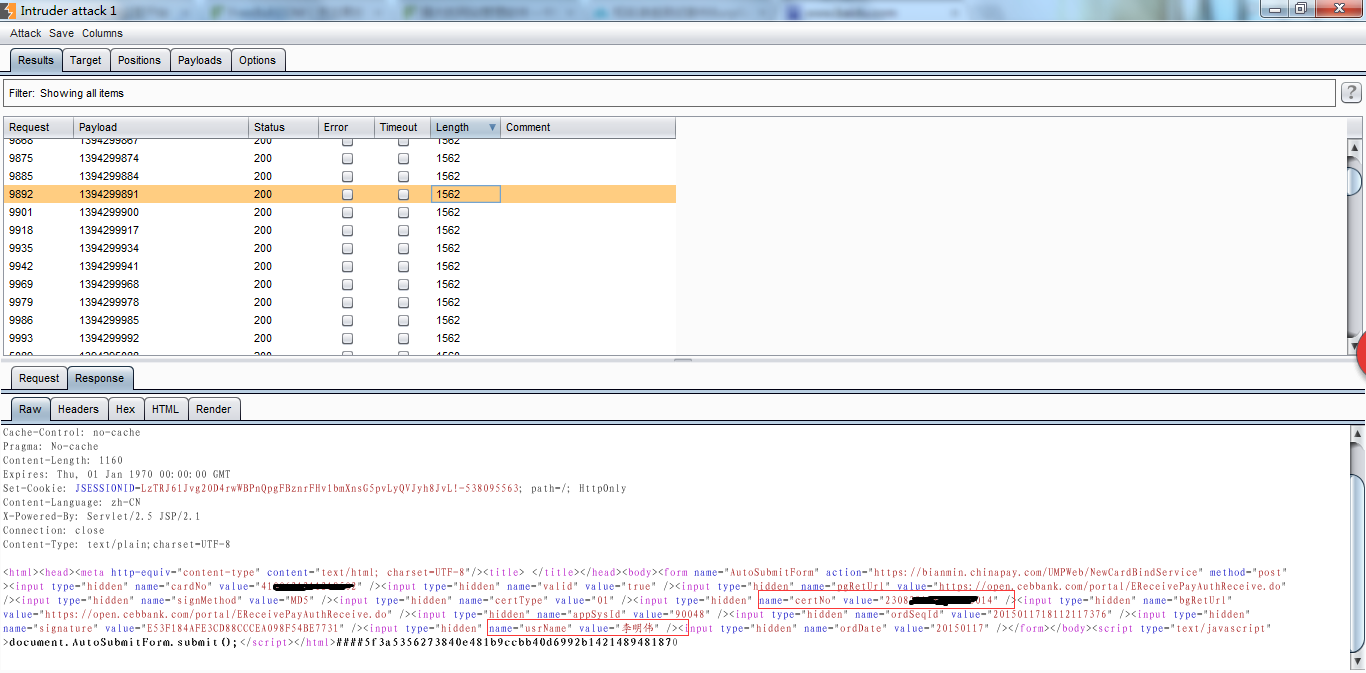Open the Save menu
The image size is (1366, 673).
[x=61, y=33]
